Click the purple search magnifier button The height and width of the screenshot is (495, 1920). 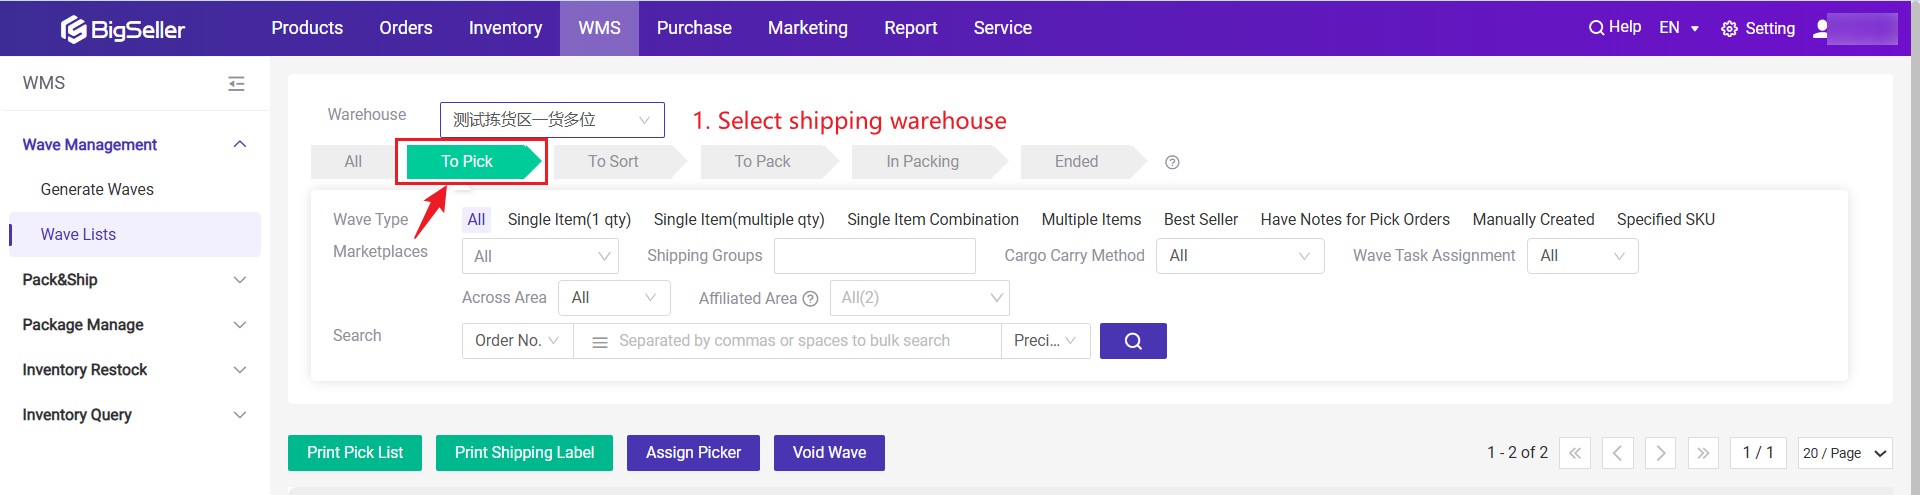[x=1133, y=341]
